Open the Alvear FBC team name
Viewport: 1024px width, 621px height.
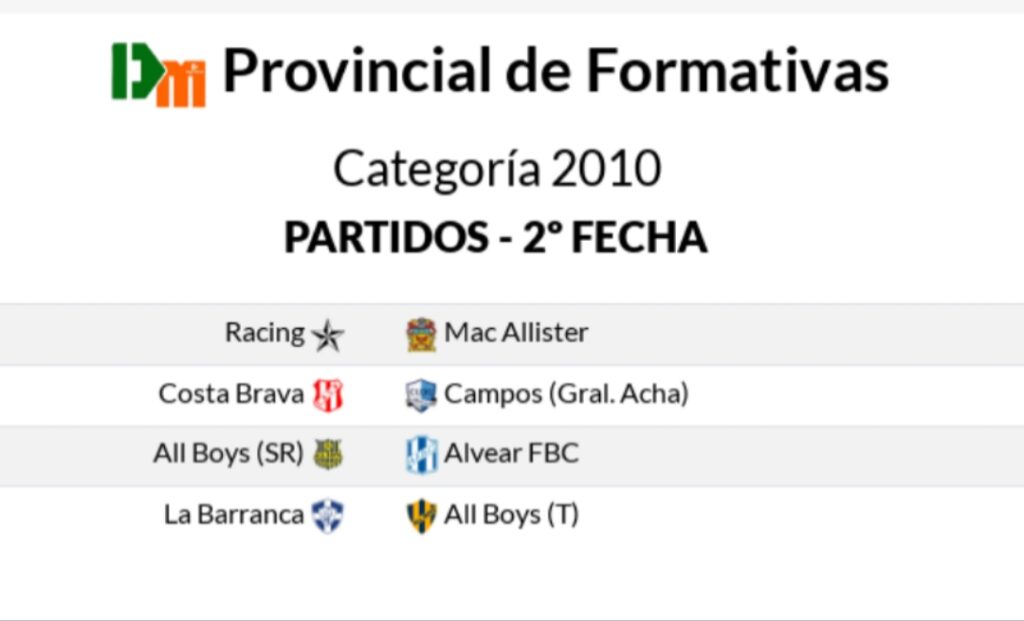(x=511, y=453)
